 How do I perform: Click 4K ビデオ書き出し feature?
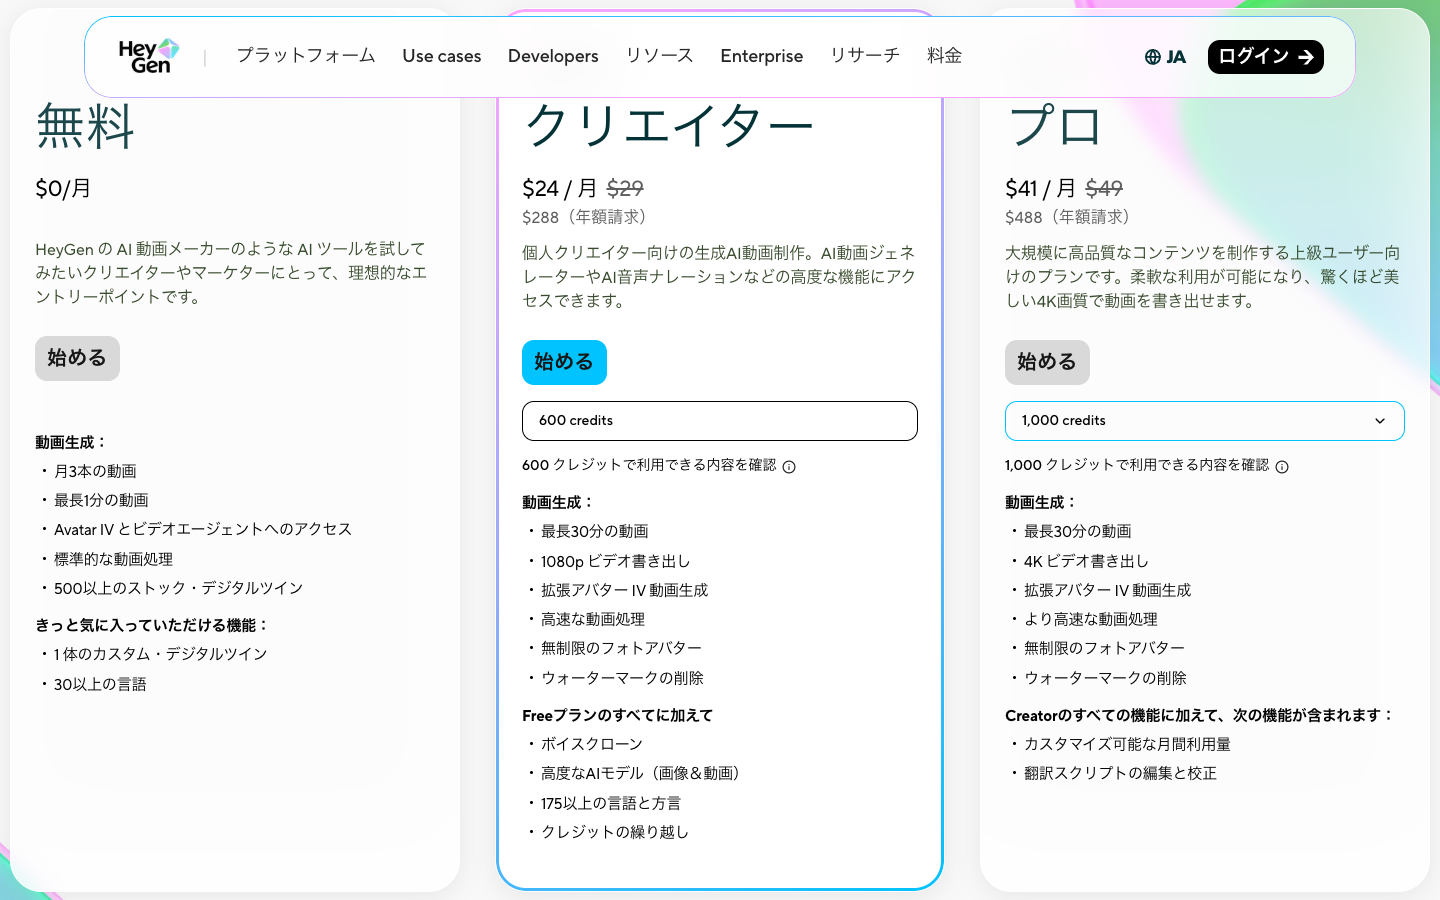tap(1087, 561)
